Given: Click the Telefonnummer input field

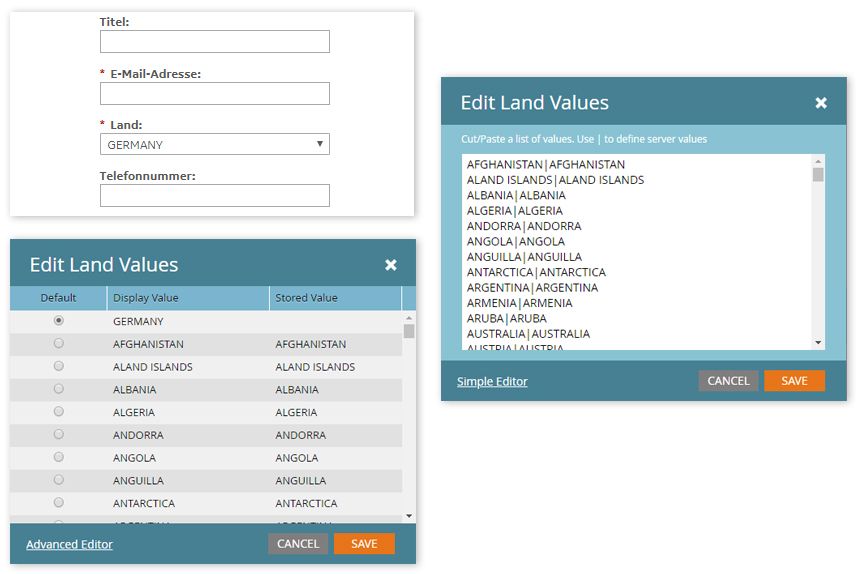Looking at the screenshot, I should coord(214,195).
